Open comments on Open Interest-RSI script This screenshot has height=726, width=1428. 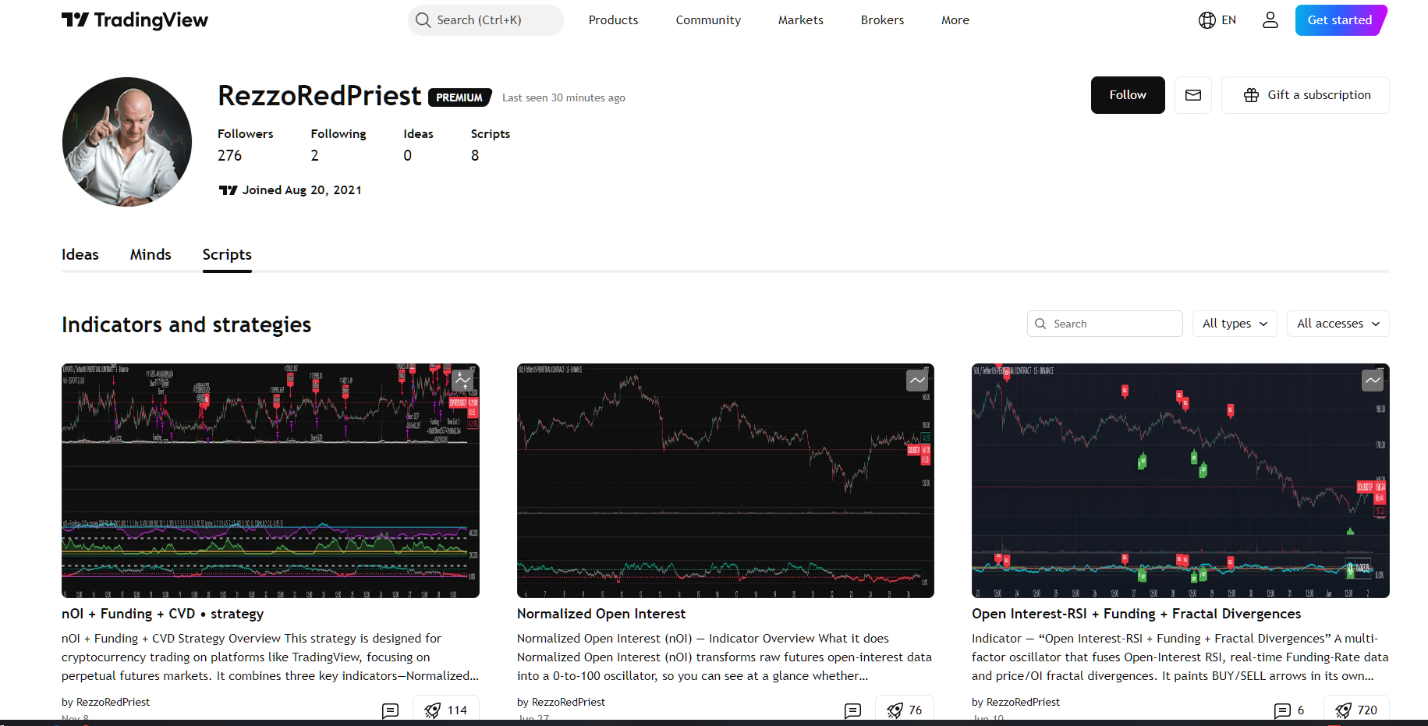tap(1288, 711)
